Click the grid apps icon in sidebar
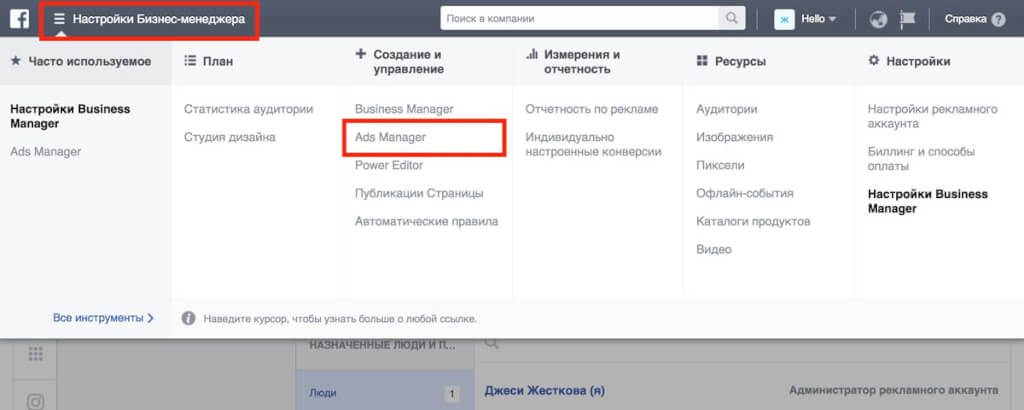The height and width of the screenshot is (410, 1024). click(35, 354)
